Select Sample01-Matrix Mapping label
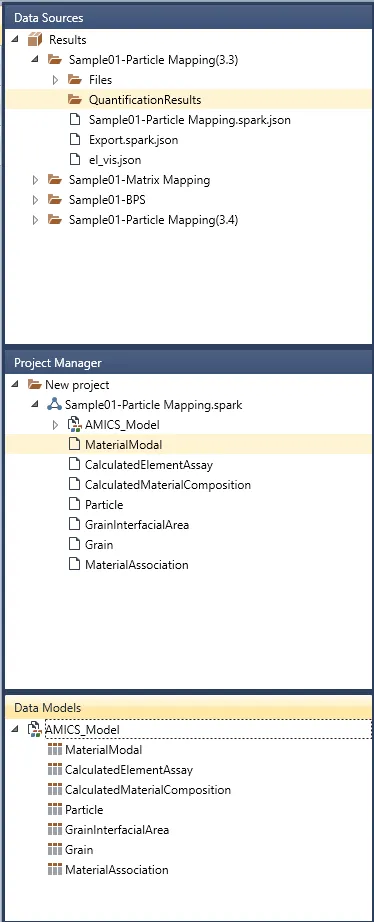 tap(139, 180)
